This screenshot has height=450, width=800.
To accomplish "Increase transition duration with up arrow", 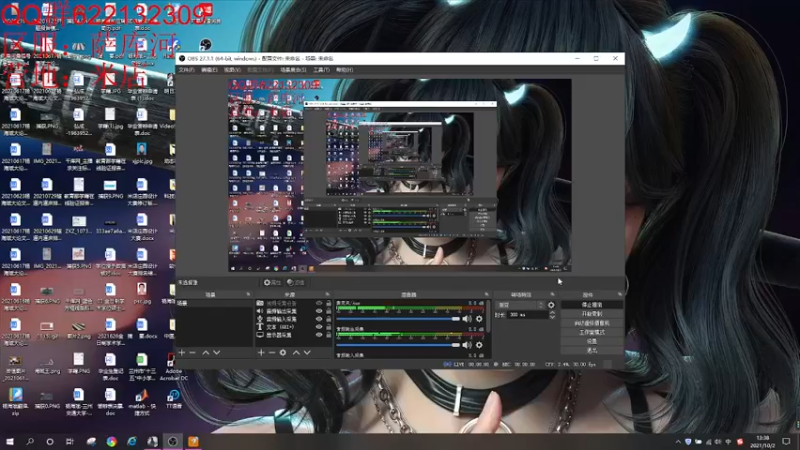I will 552,313.
